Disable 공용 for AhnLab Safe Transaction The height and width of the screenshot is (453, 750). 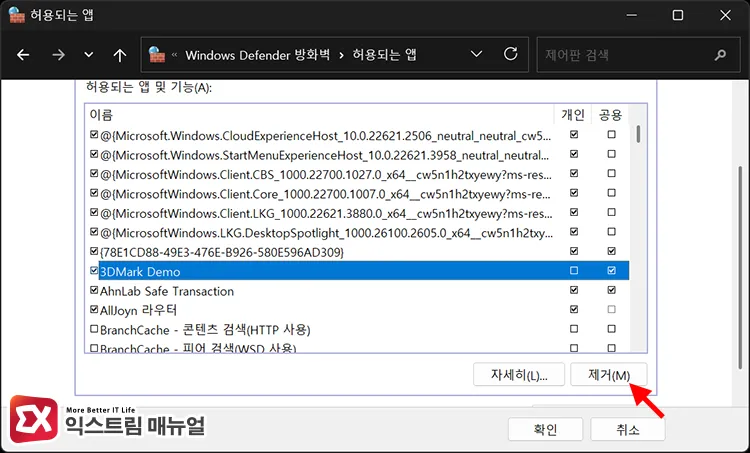[x=611, y=290]
